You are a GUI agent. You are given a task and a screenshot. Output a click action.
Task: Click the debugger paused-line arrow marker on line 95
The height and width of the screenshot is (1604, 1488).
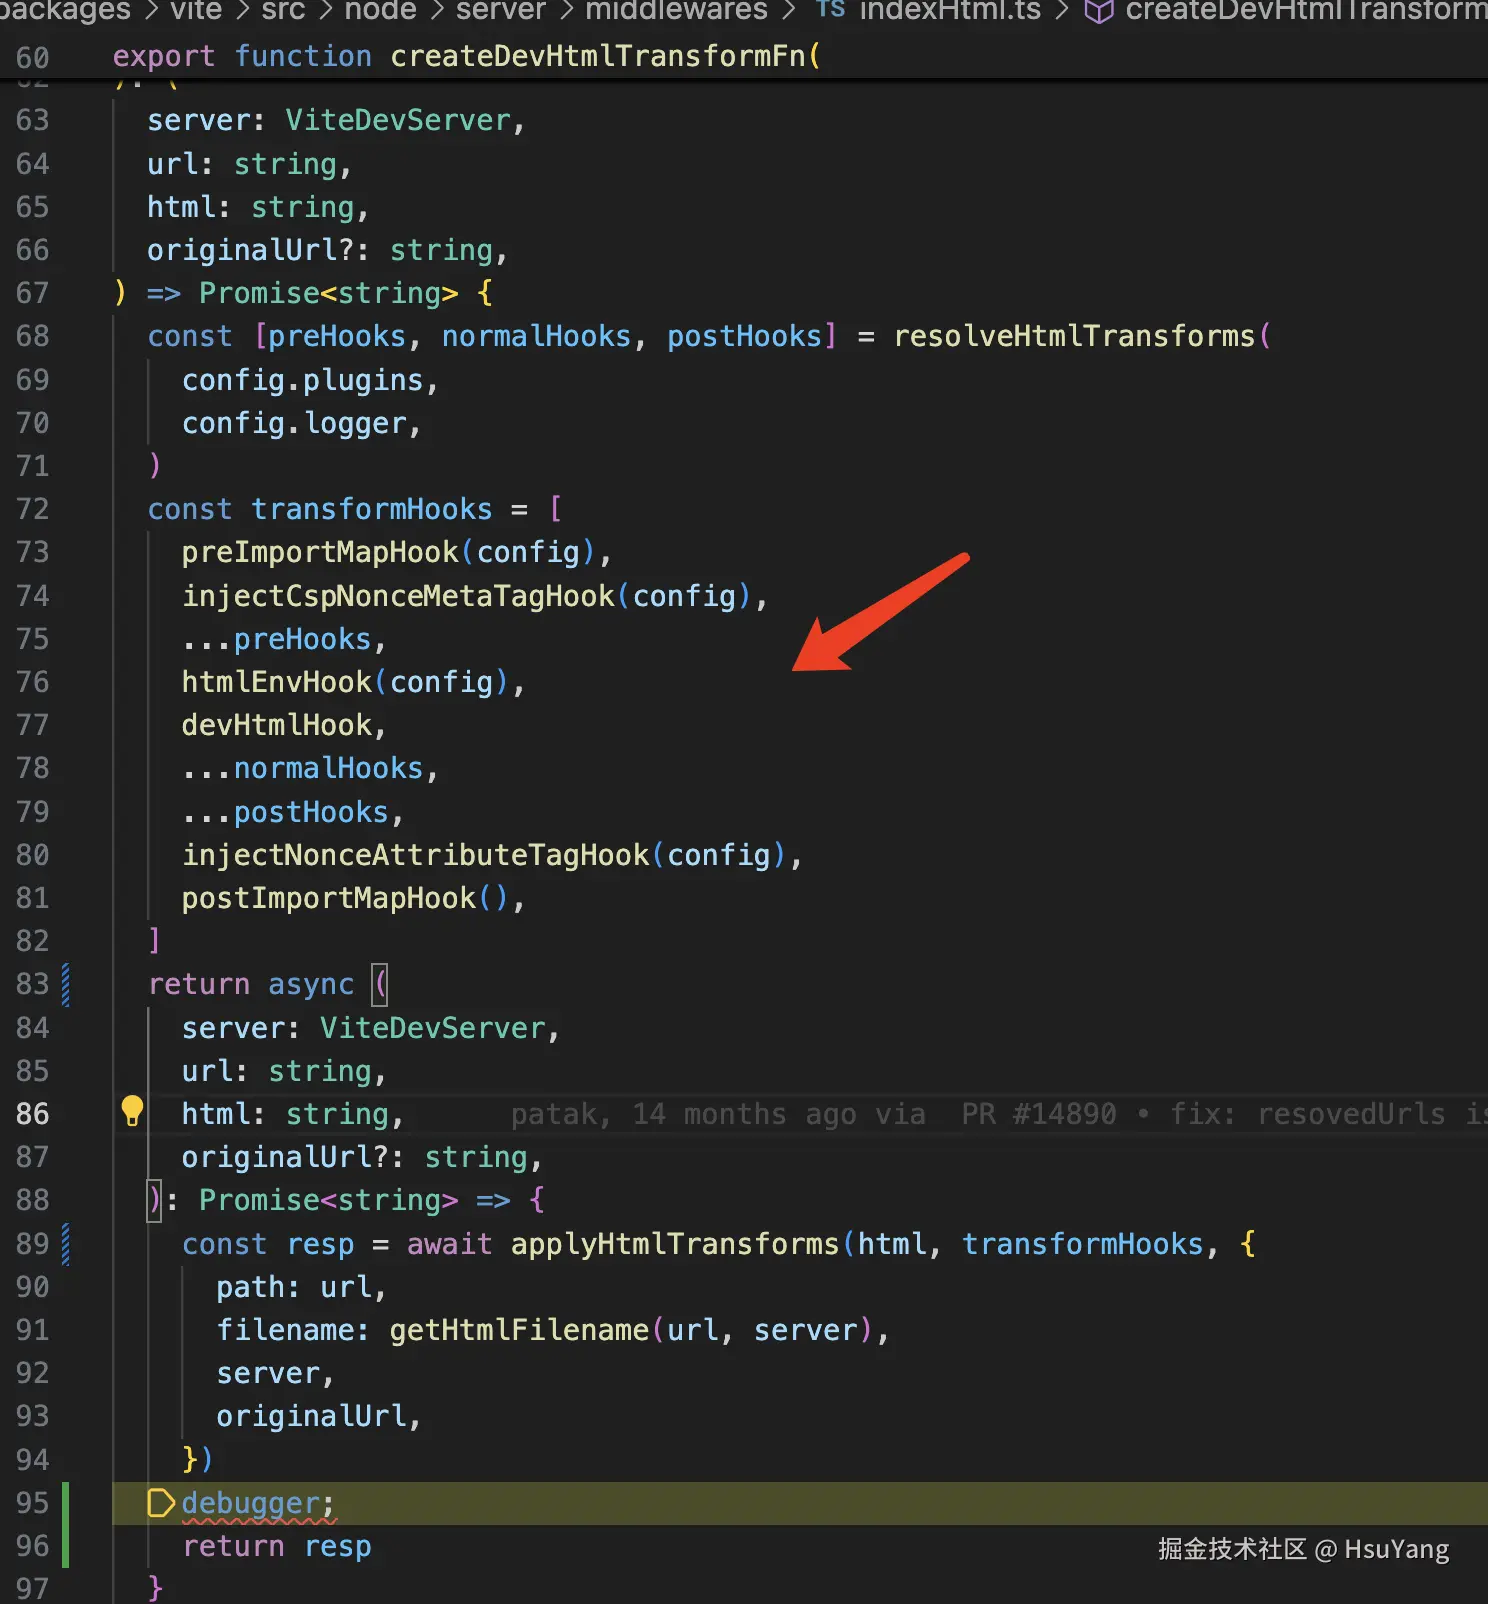click(x=160, y=1502)
